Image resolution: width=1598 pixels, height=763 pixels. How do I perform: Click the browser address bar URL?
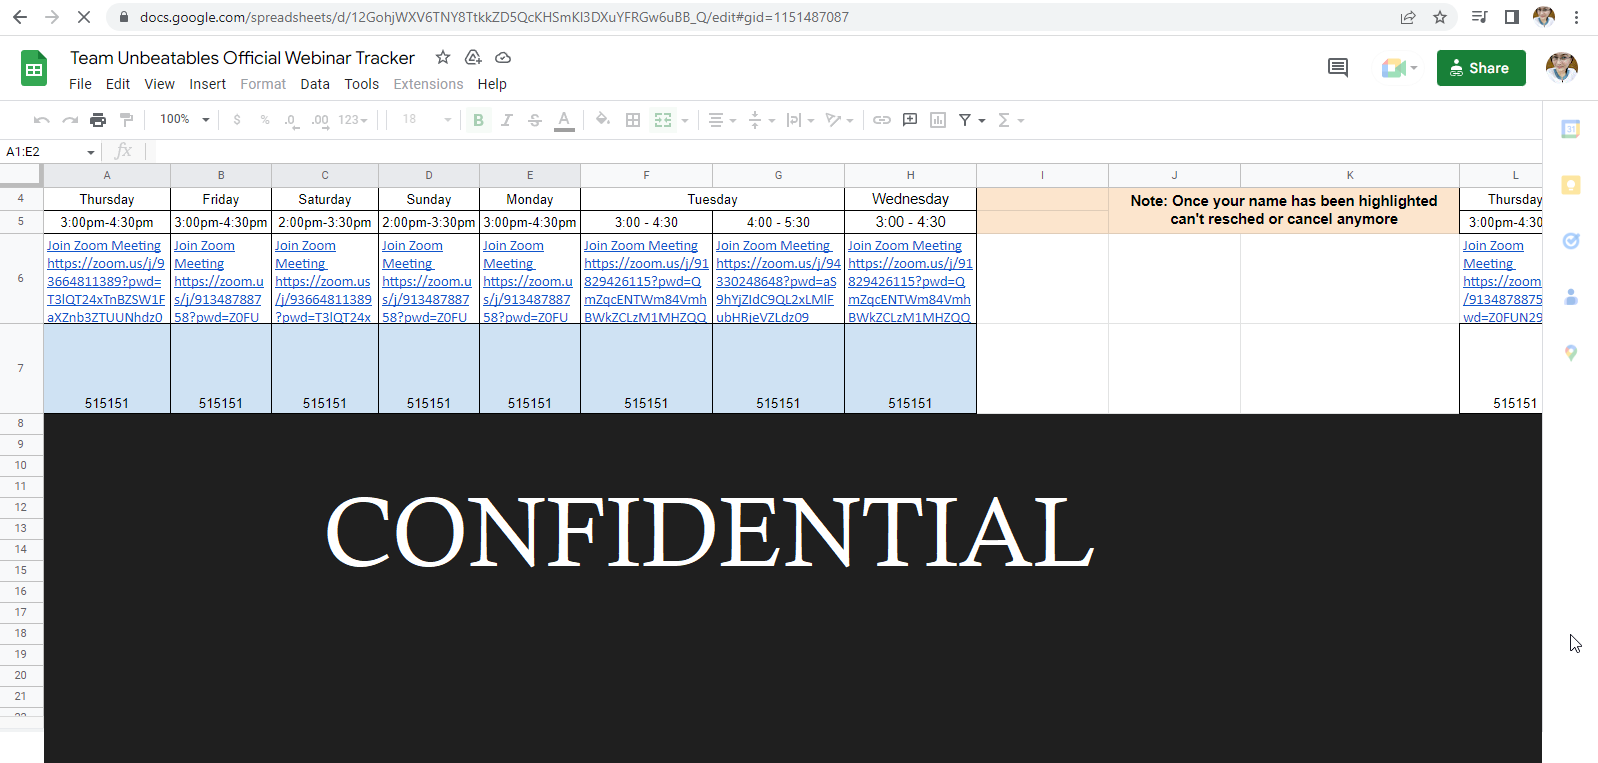point(494,17)
